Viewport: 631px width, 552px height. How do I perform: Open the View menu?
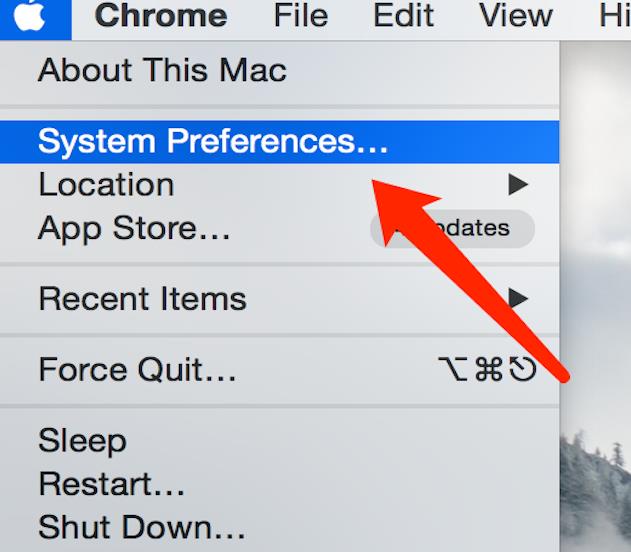click(x=515, y=16)
